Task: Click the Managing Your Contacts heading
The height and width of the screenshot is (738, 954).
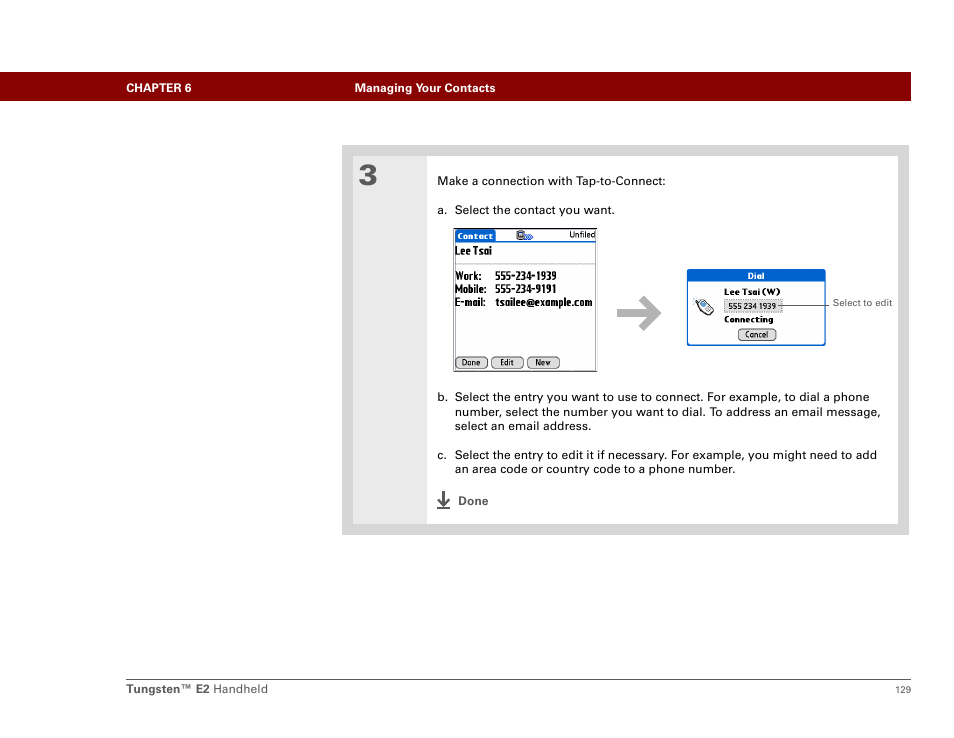Action: tap(425, 88)
